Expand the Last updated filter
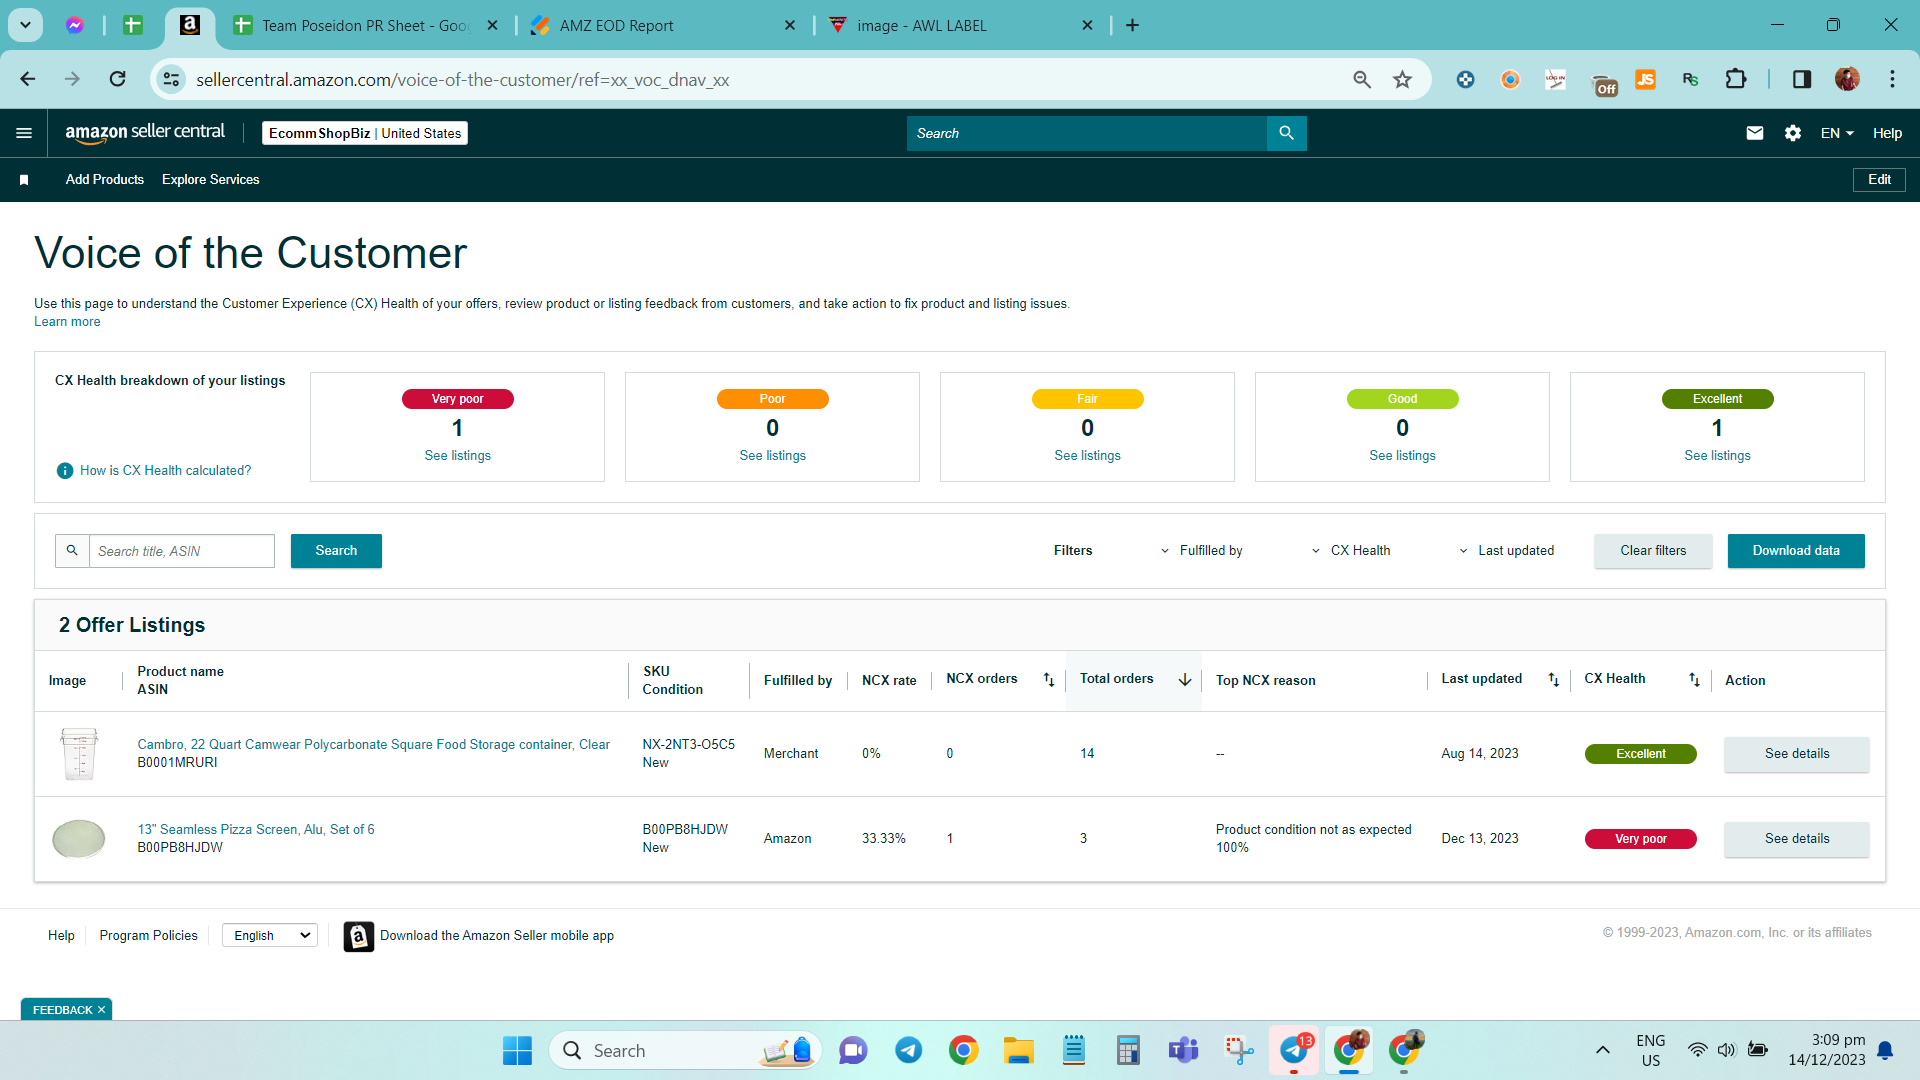The image size is (1920, 1080). [1506, 551]
